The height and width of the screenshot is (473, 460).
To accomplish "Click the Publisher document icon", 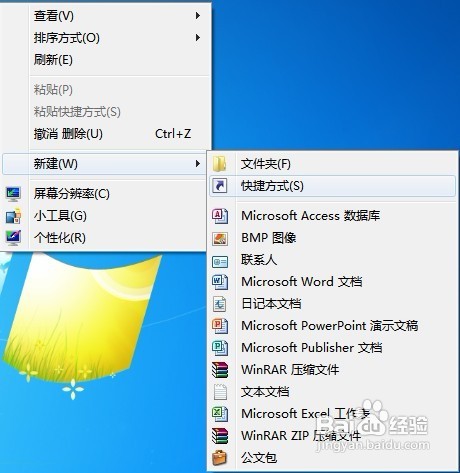I will click(220, 348).
